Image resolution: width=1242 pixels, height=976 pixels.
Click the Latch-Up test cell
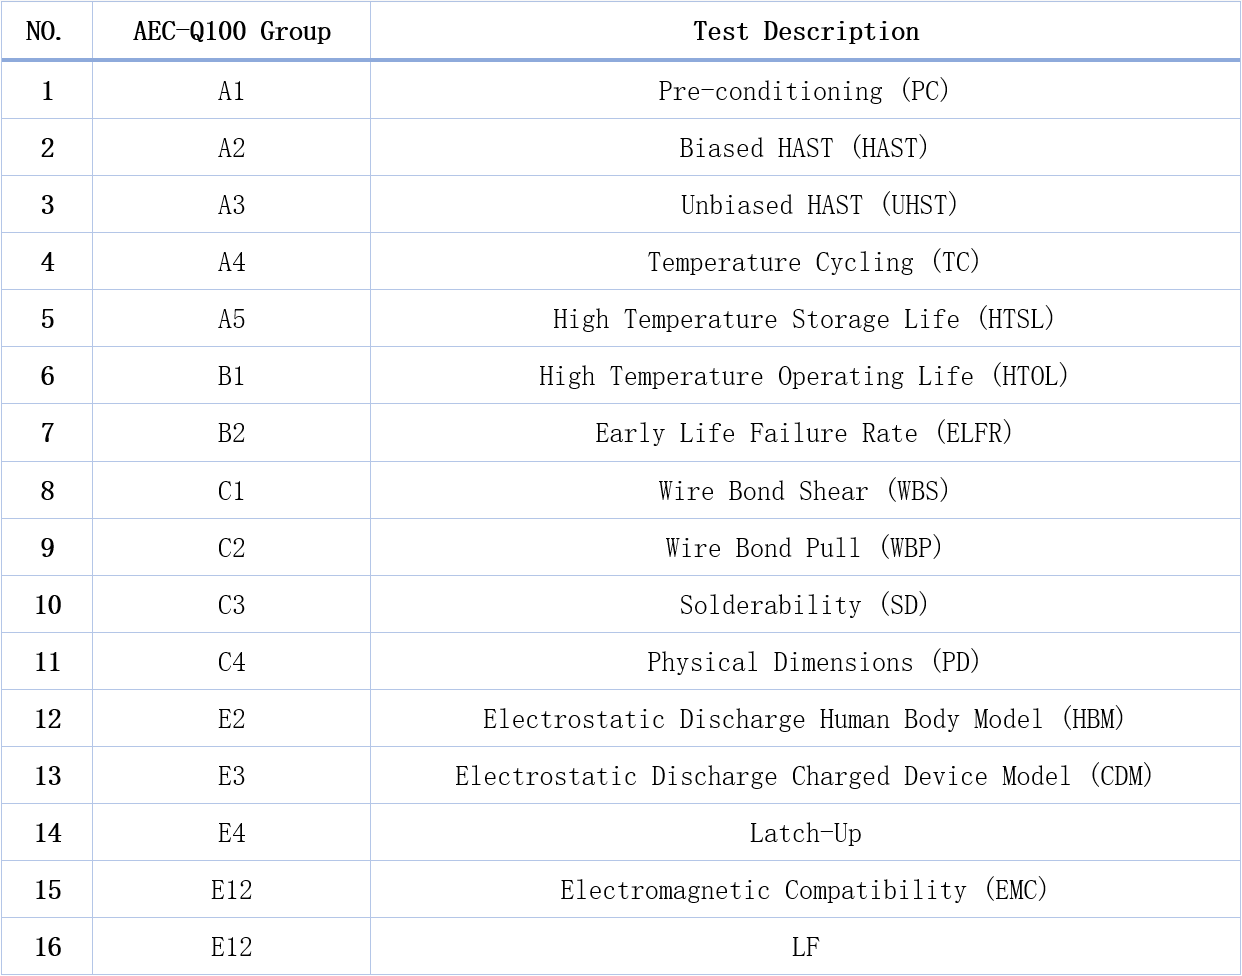(x=805, y=833)
